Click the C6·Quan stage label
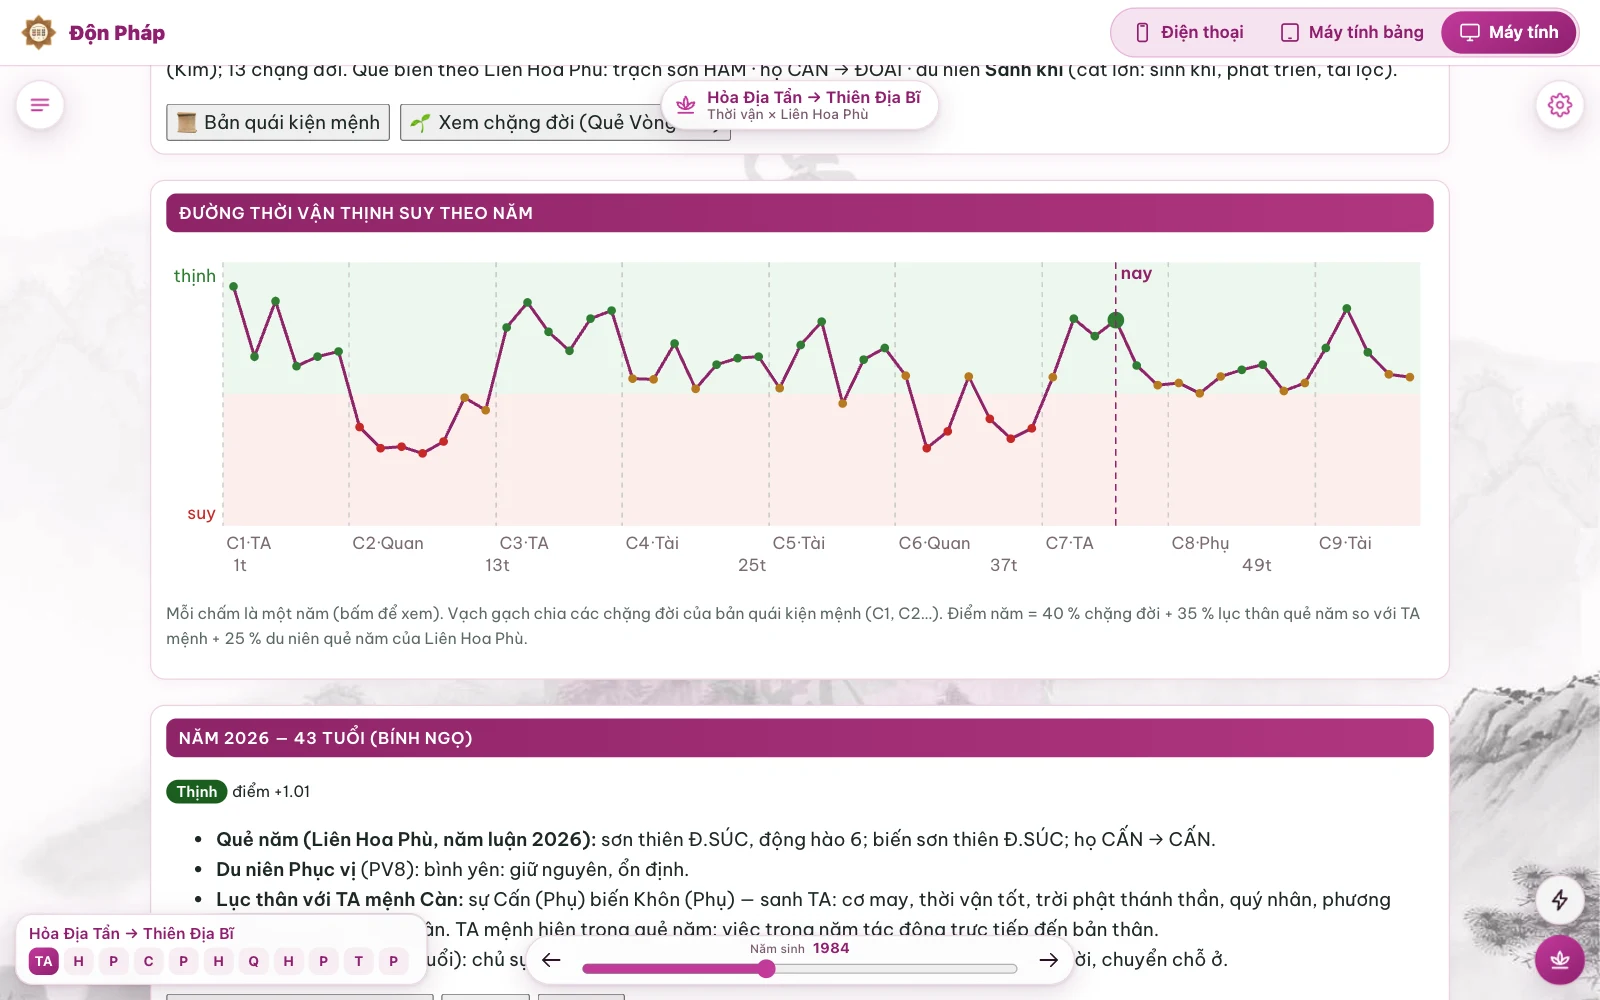 click(x=934, y=543)
